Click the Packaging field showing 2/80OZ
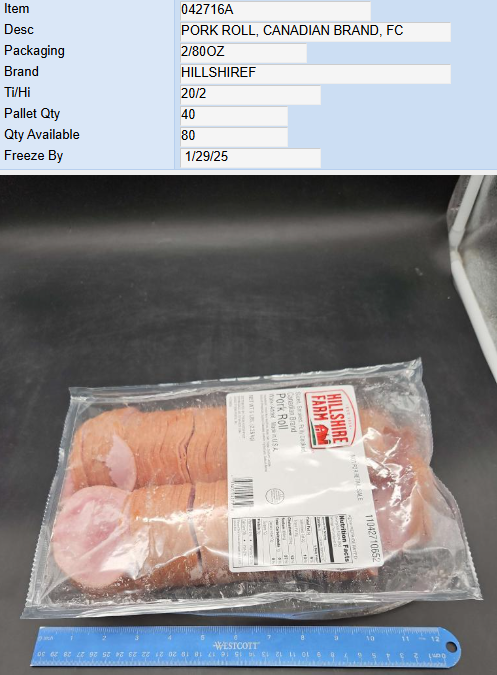Viewport: 497px width, 675px height. point(244,53)
